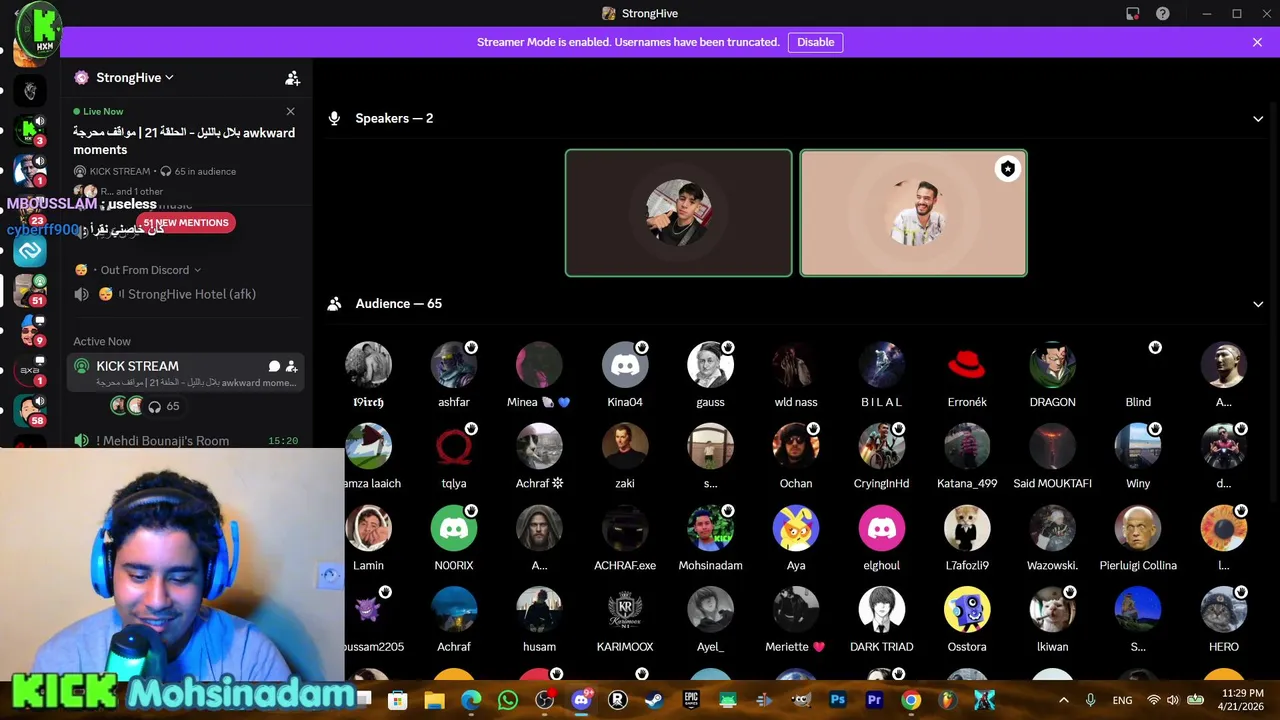
Task: Open Epic Games Launcher from the taskbar
Action: [x=691, y=700]
